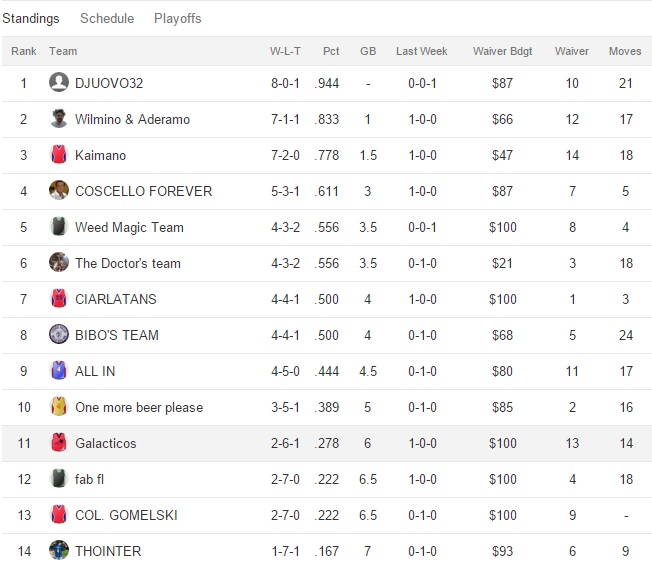The height and width of the screenshot is (571, 652).
Task: Click COSCELLO FOREVER team photo icon
Action: 59,191
